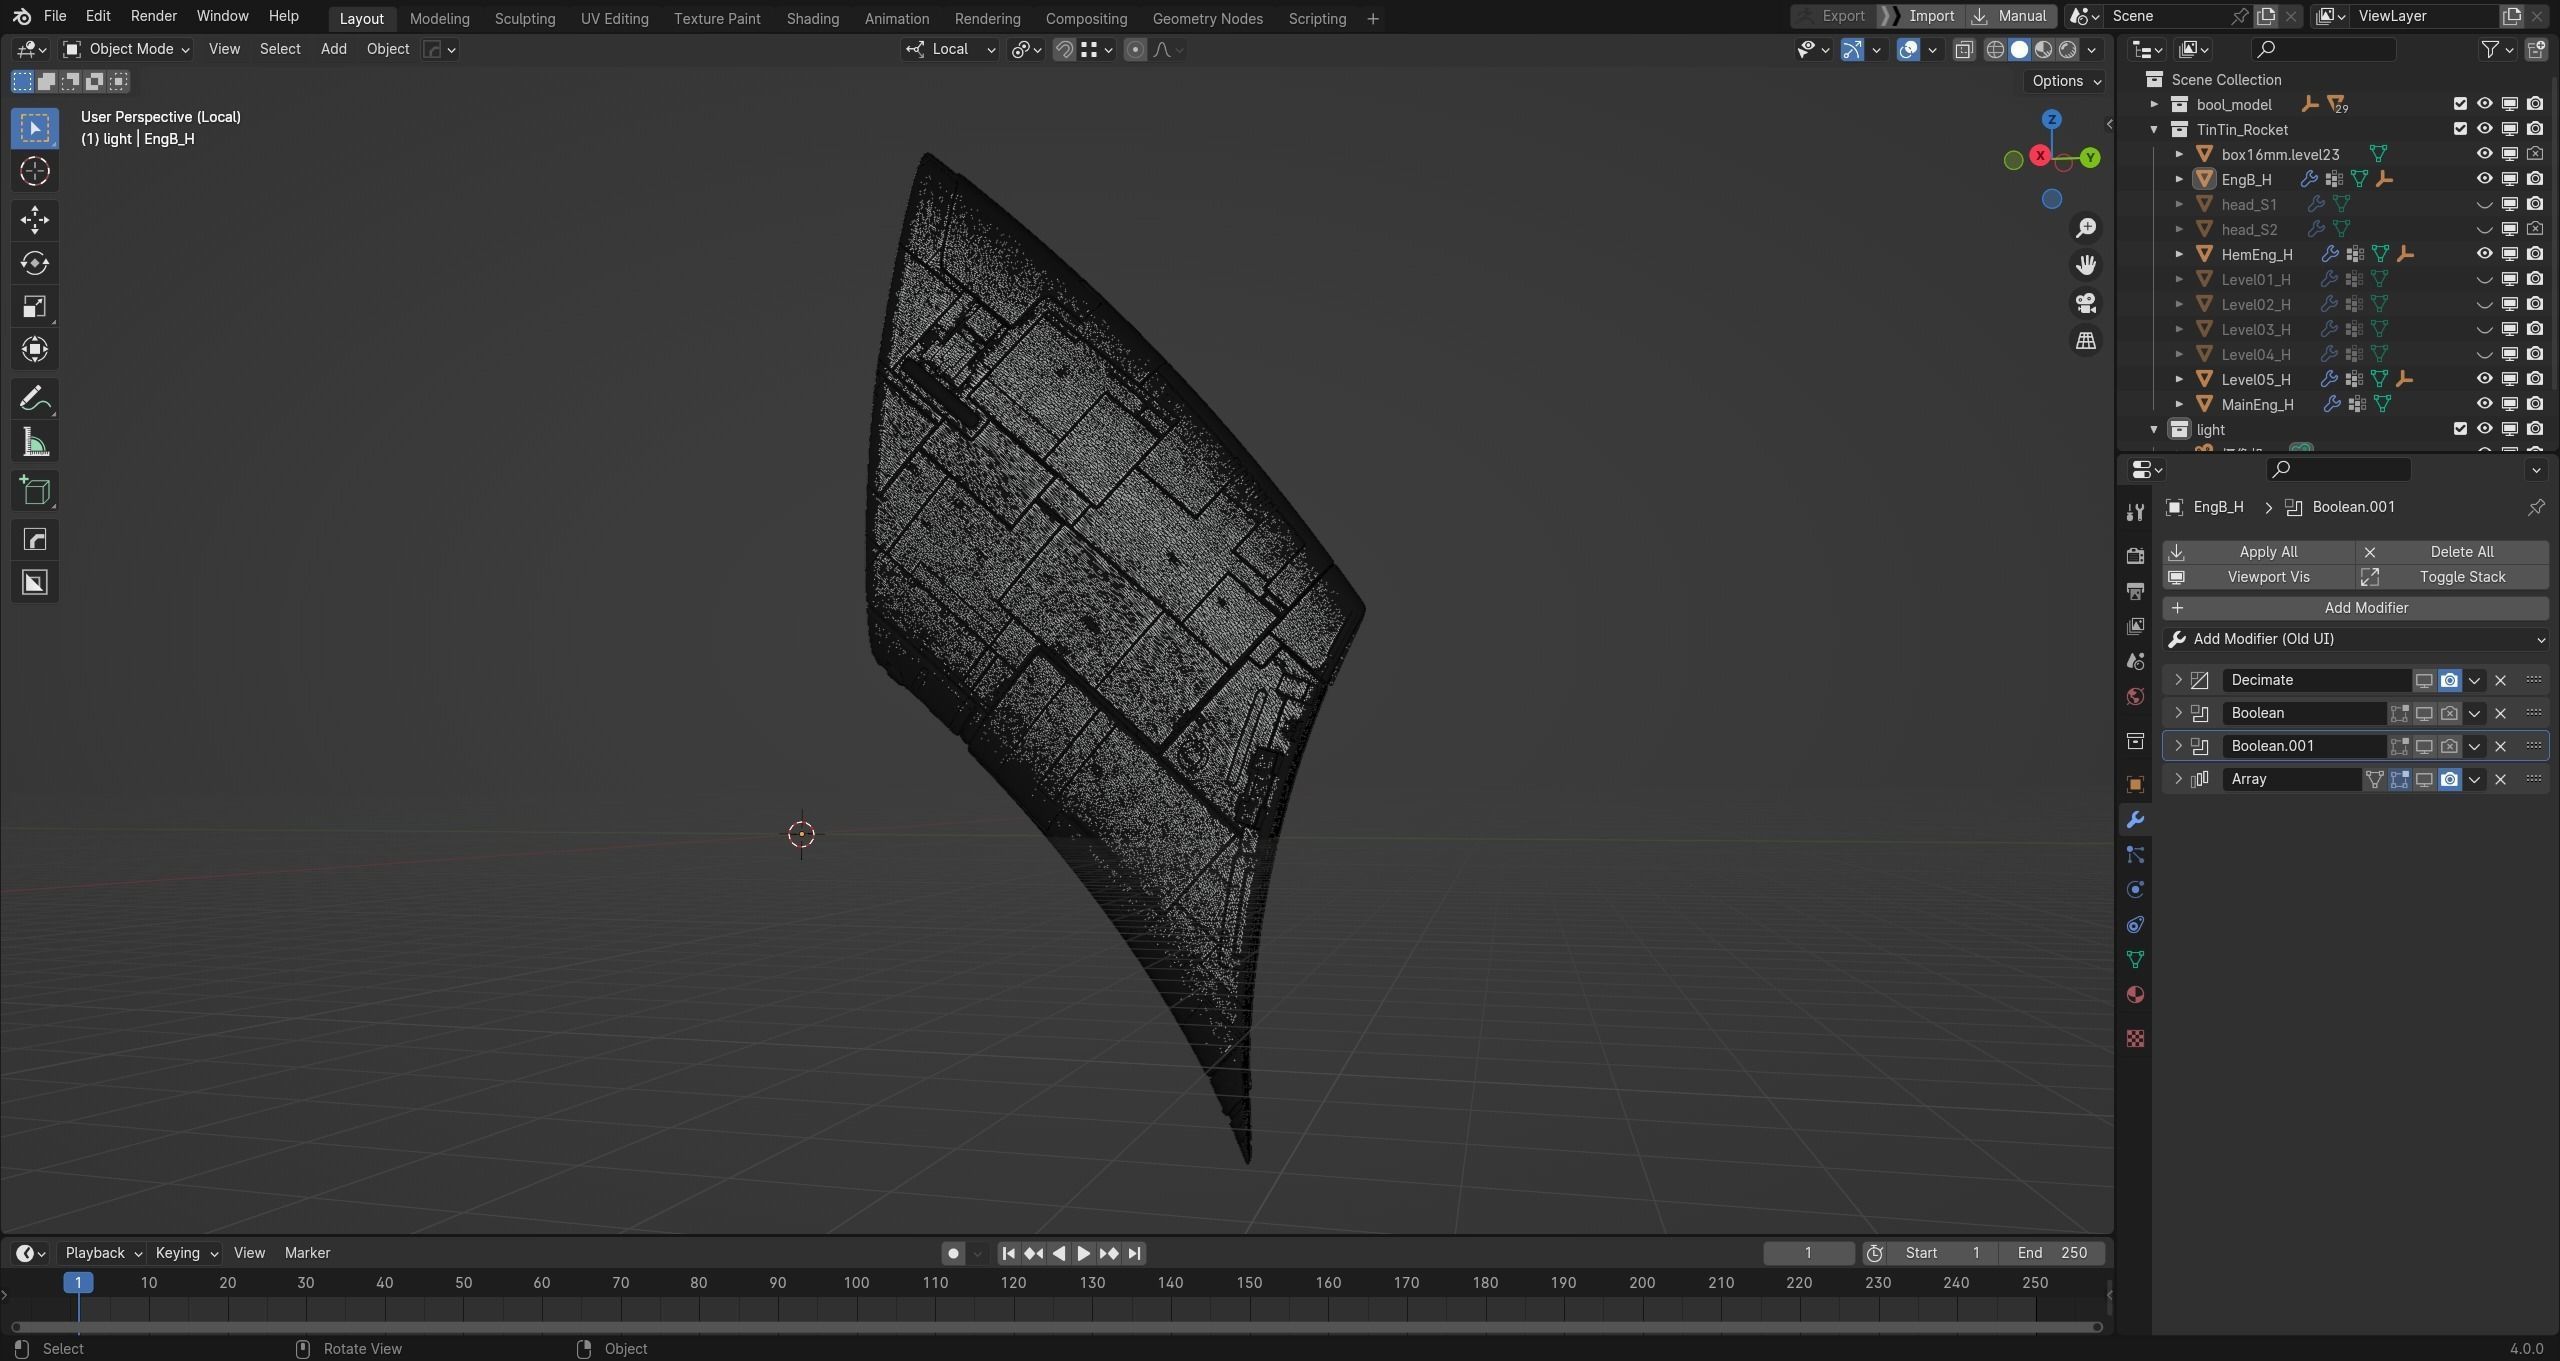Open the Render menu
Screen dimensions: 2560x1361
click(x=153, y=16)
